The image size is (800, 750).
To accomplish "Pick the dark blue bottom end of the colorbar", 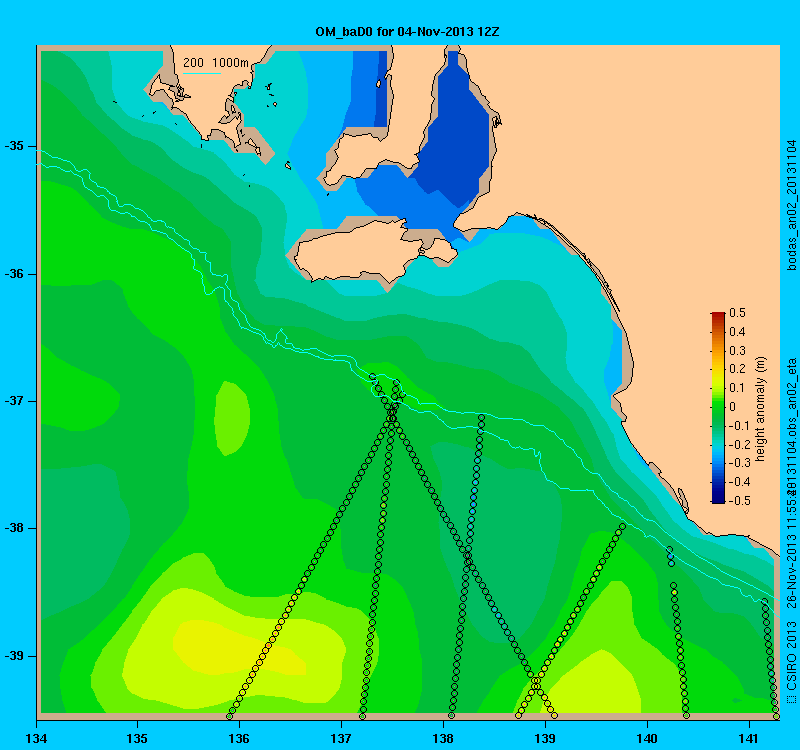I will tap(718, 499).
